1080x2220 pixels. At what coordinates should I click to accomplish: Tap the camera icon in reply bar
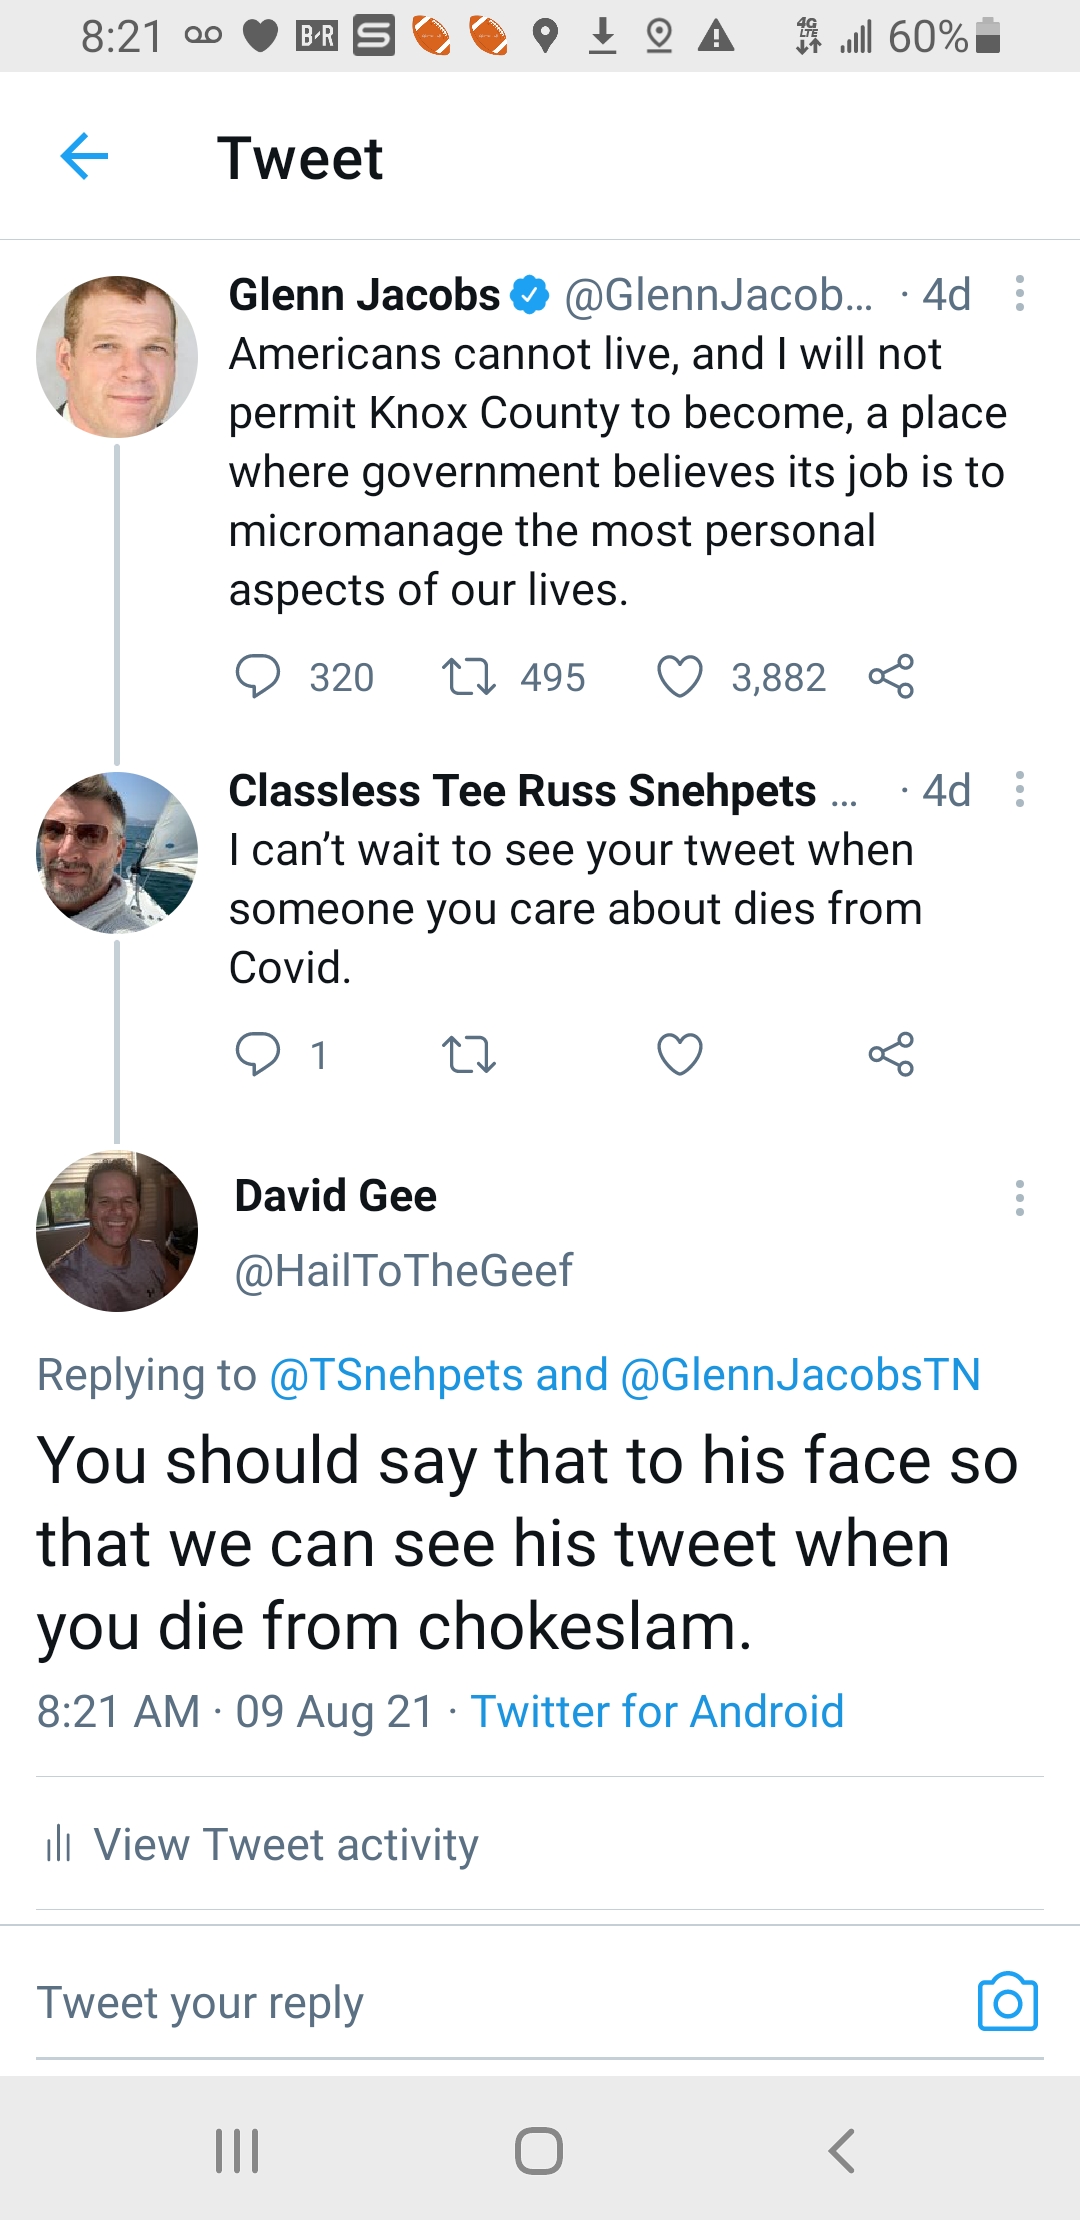click(1007, 2001)
